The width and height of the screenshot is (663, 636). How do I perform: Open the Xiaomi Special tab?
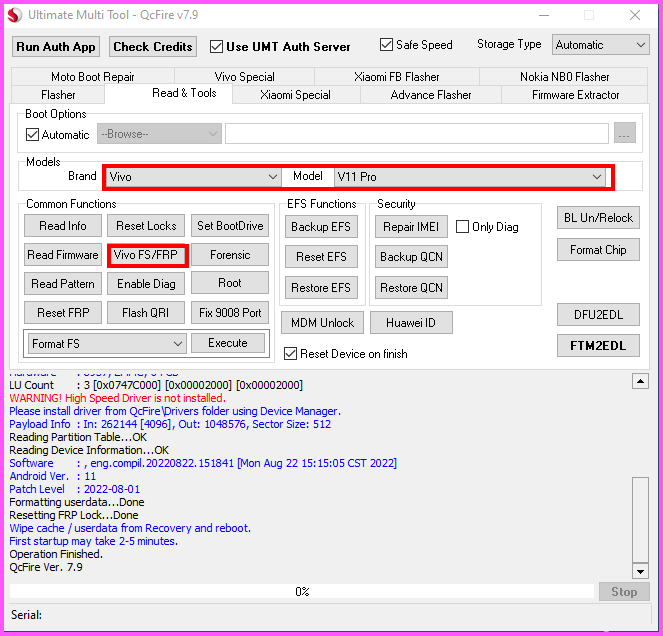click(295, 94)
